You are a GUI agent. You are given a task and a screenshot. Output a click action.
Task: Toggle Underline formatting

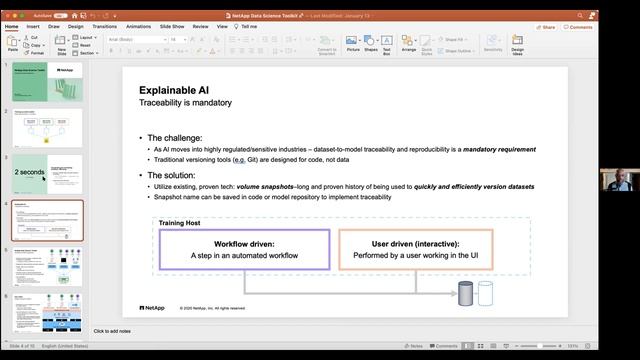pyautogui.click(x=129, y=51)
